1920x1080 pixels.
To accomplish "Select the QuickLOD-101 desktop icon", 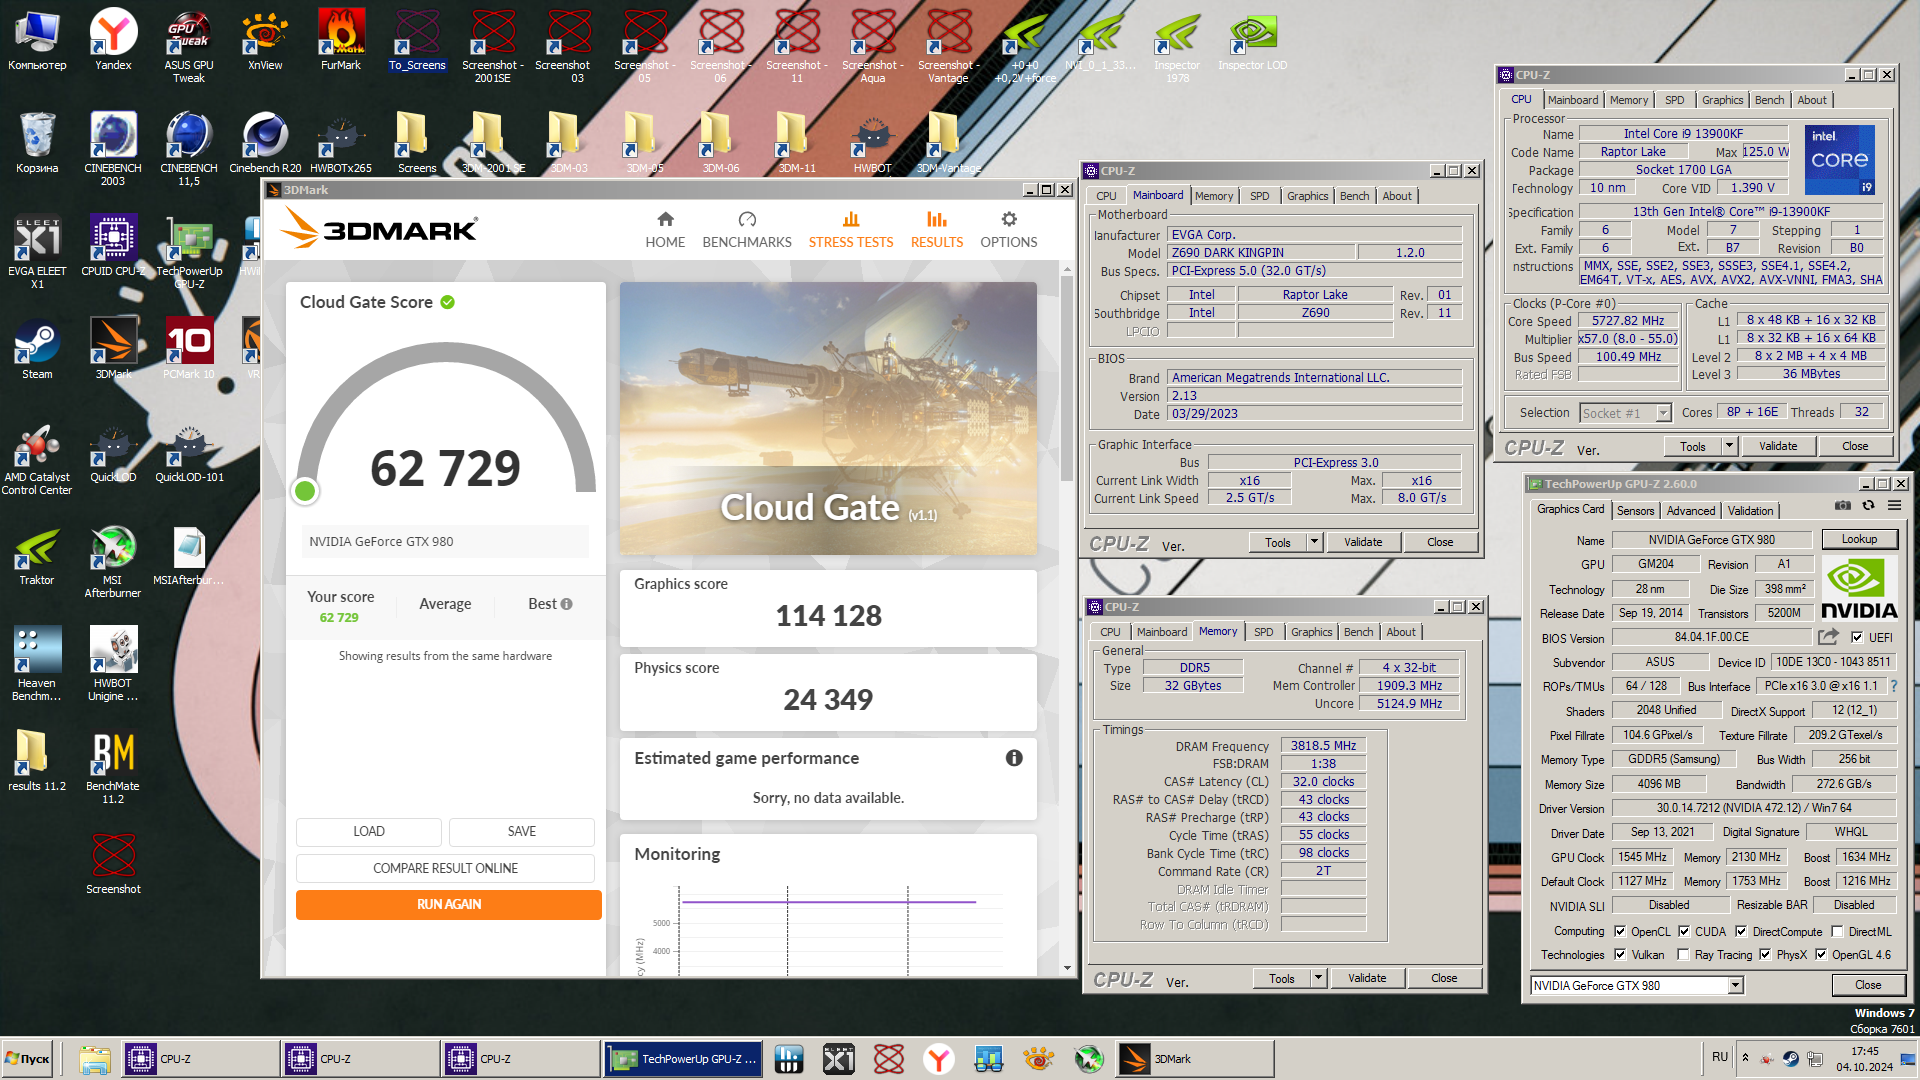I will pyautogui.click(x=189, y=452).
